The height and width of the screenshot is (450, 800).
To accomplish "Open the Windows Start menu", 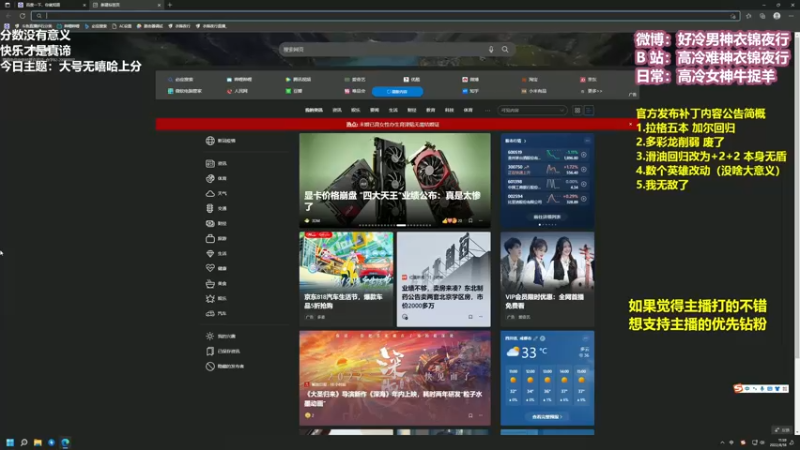I will coord(10,442).
